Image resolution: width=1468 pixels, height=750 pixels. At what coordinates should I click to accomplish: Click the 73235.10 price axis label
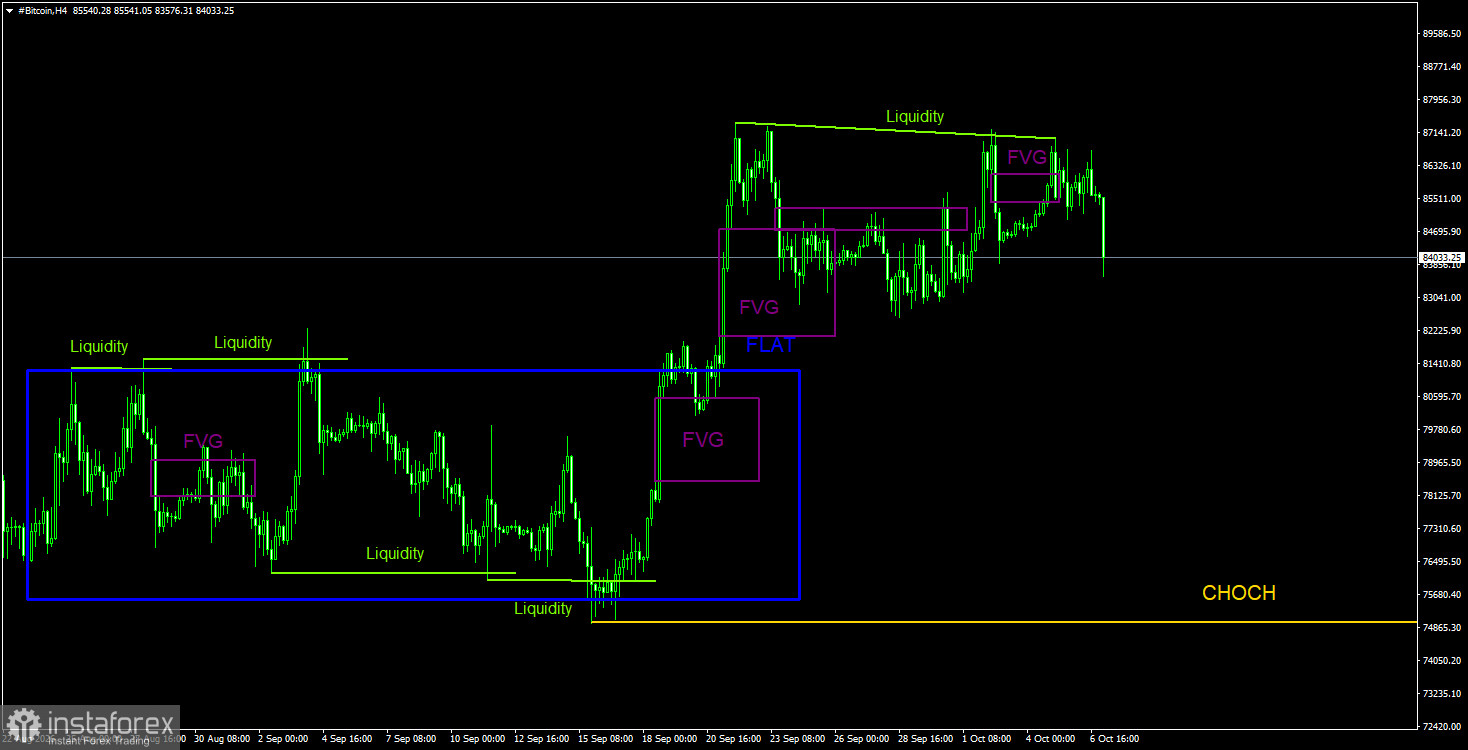[x=1442, y=693]
